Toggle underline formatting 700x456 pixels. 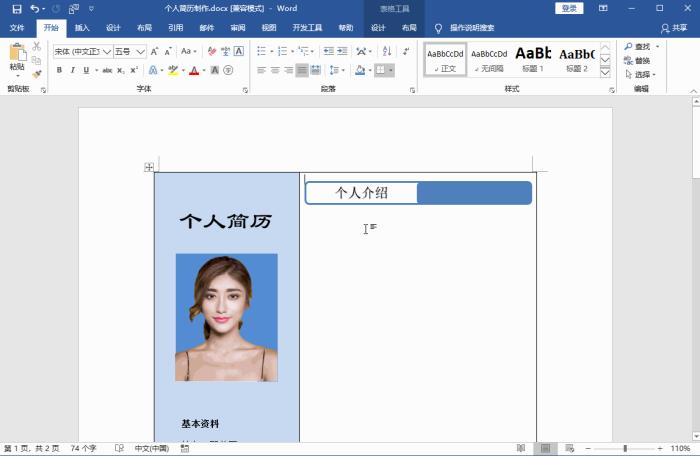coord(85,70)
